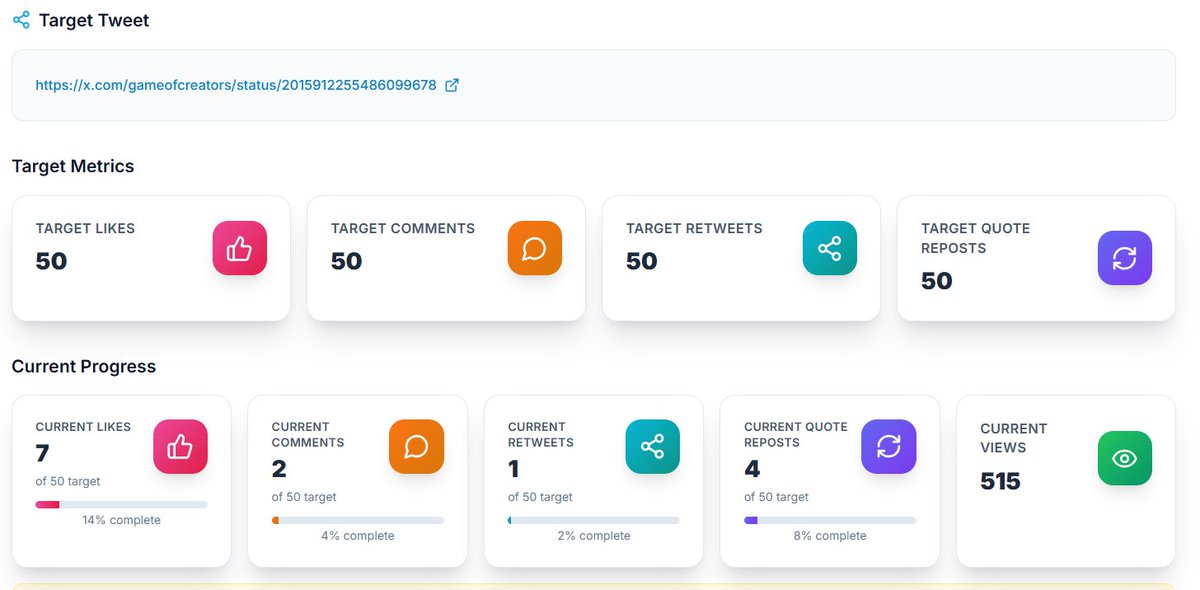Click the thumbs-up icon in Target Likes card
The width and height of the screenshot is (1200, 590).
pyautogui.click(x=240, y=248)
